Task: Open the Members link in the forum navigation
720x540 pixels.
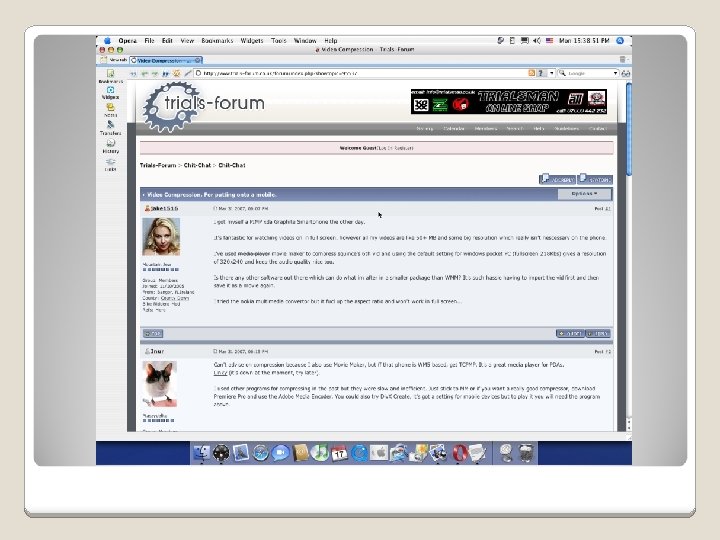Action: 486,129
